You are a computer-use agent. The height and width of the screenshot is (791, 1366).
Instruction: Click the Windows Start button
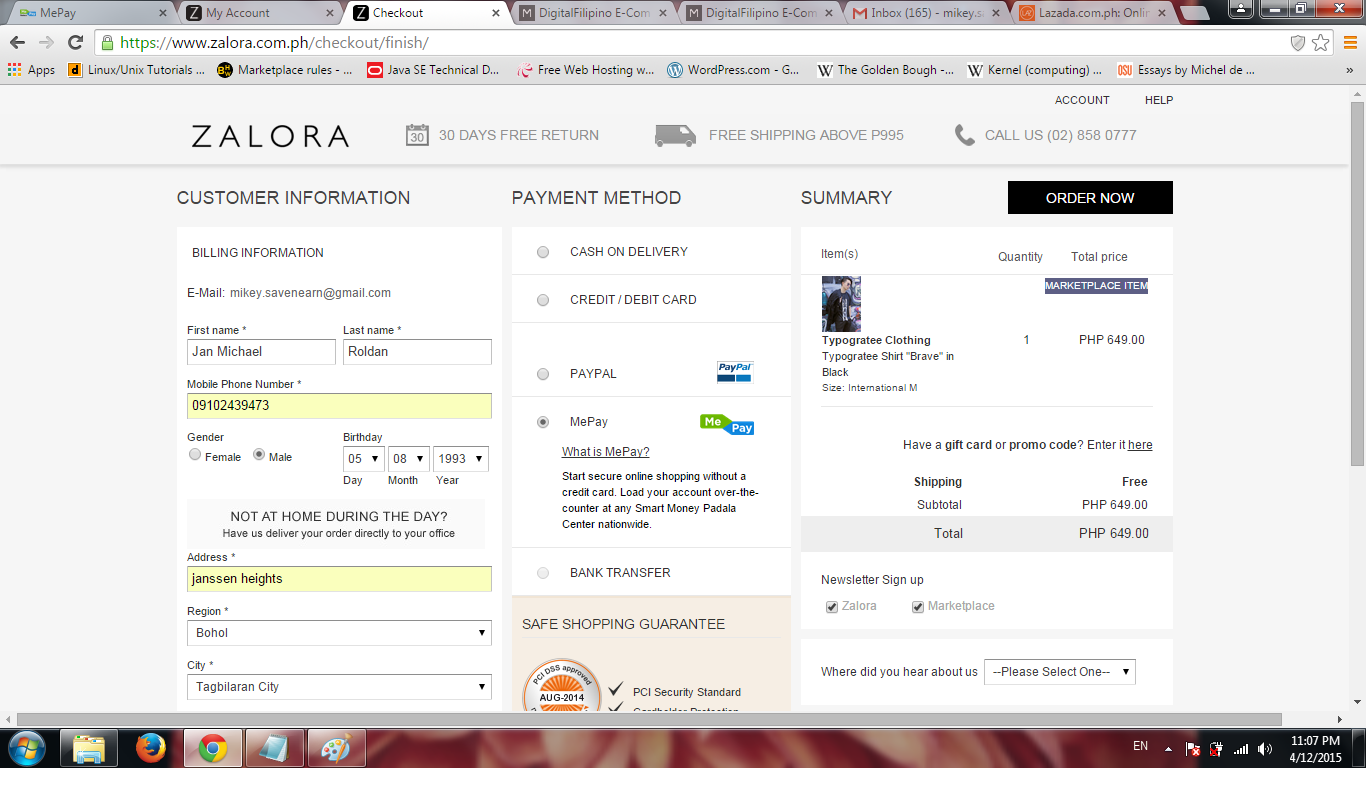[x=26, y=747]
